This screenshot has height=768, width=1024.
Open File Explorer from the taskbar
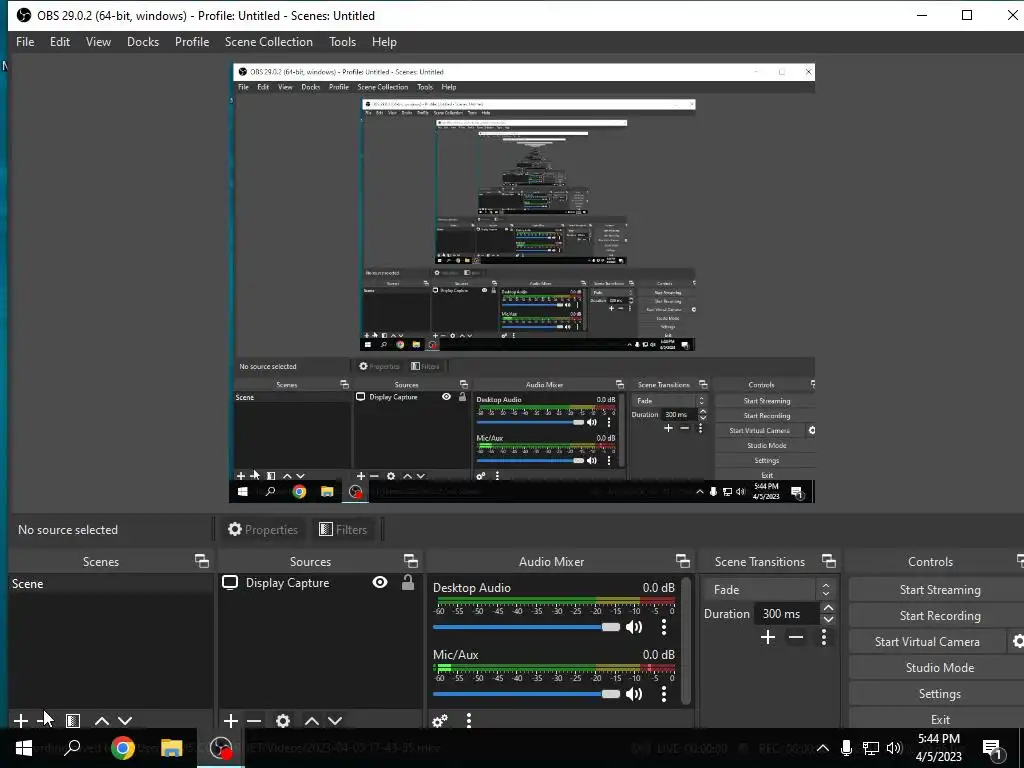tap(172, 748)
